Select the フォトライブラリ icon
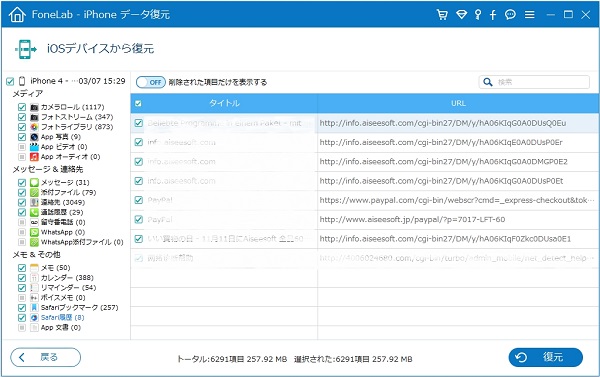 (34, 127)
